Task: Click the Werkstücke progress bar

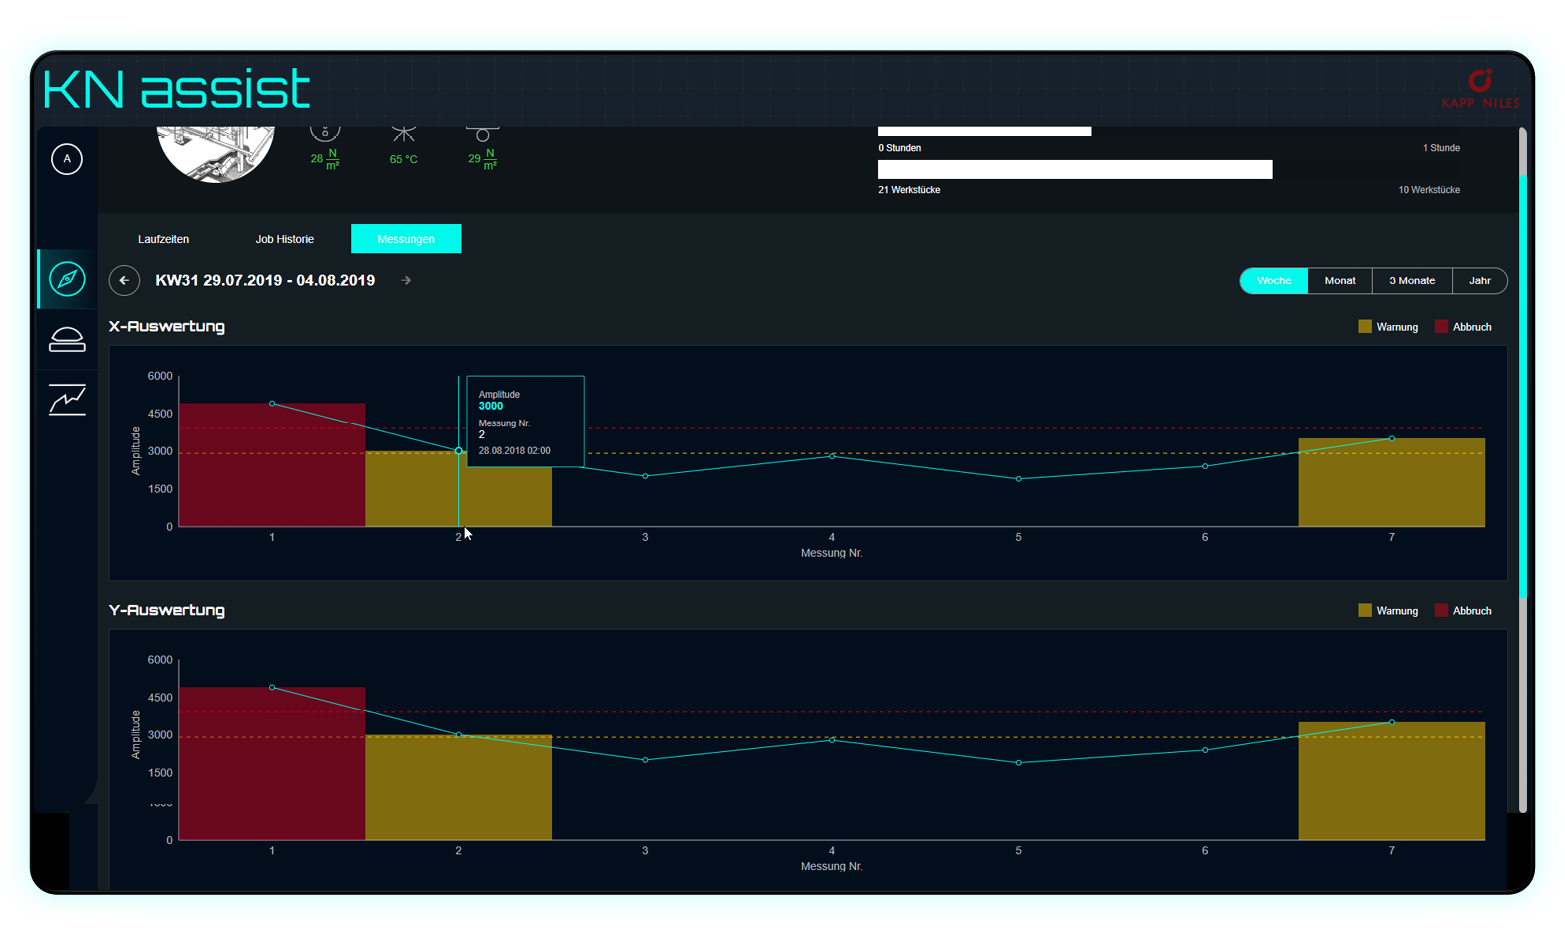Action: 1075,170
